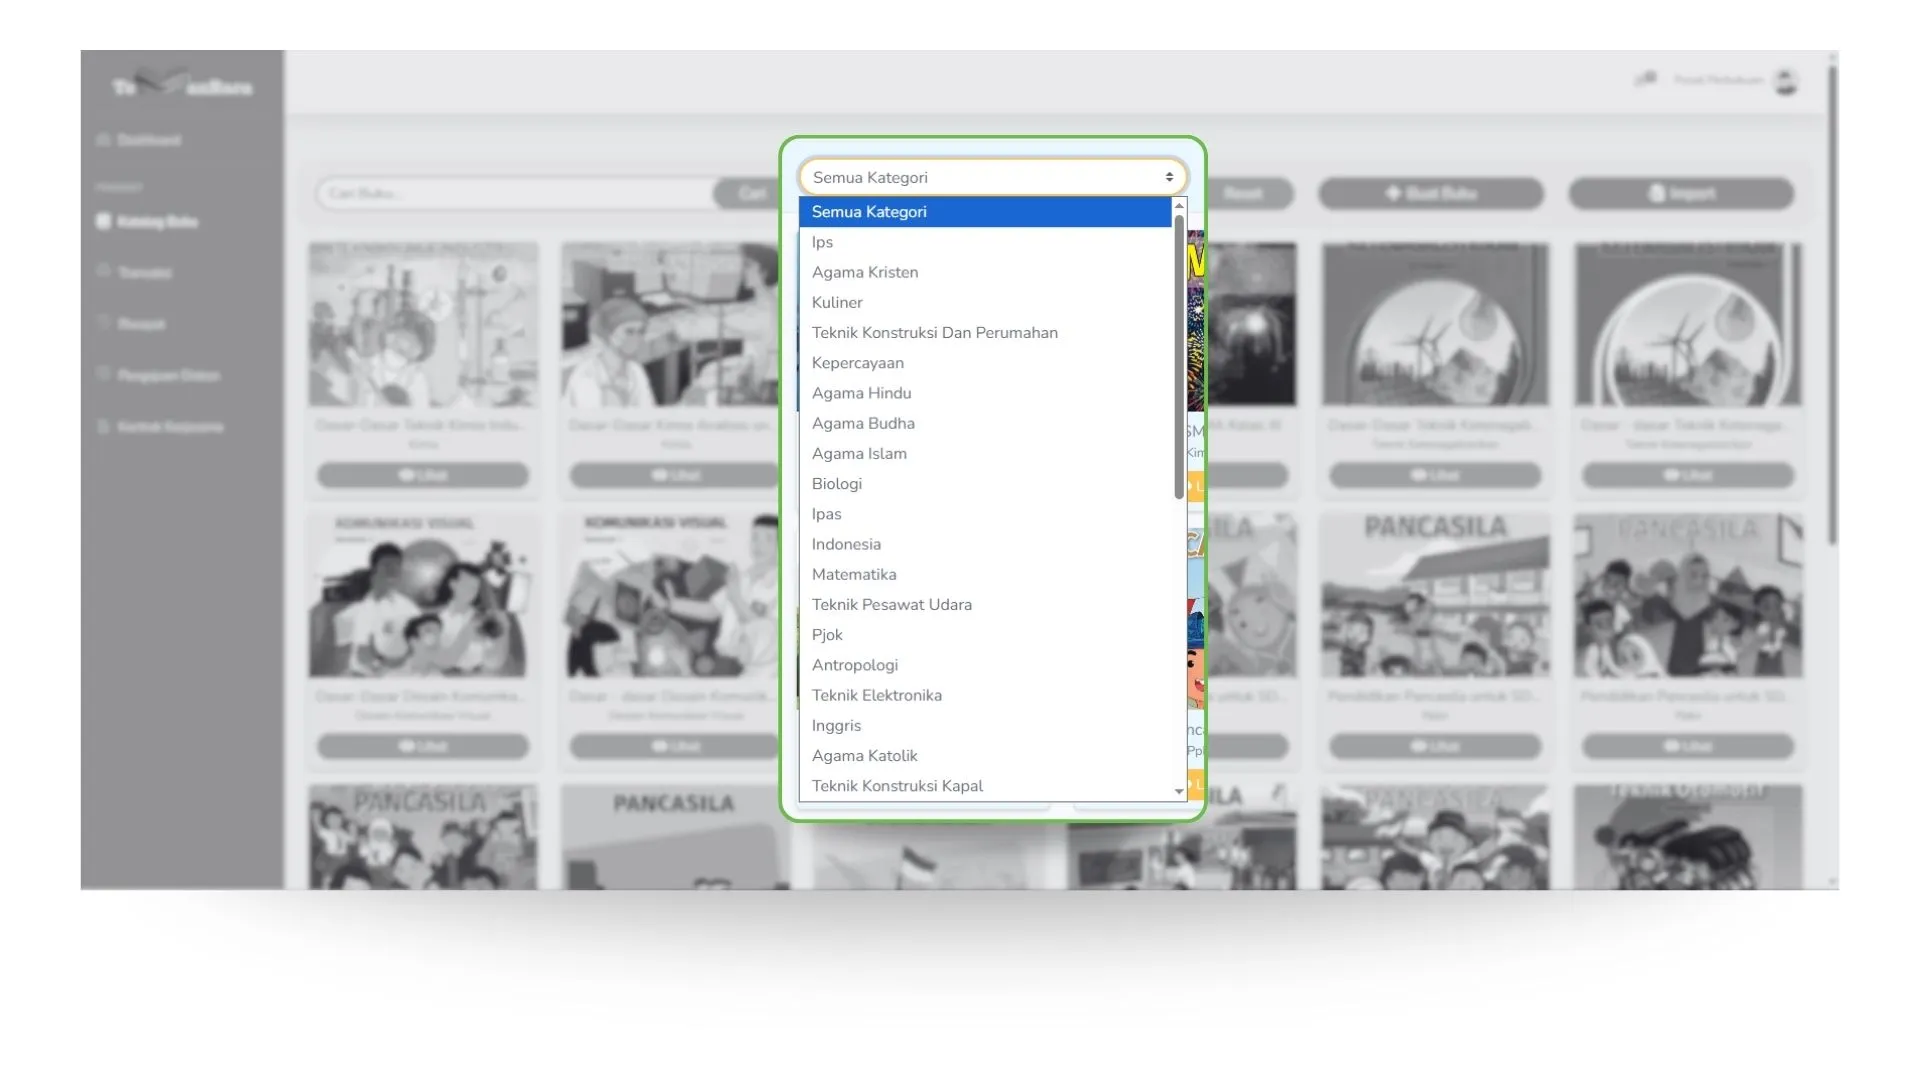This screenshot has width=1920, height=1080.
Task: Click highlighted Semua Kategori option
Action: 868,212
